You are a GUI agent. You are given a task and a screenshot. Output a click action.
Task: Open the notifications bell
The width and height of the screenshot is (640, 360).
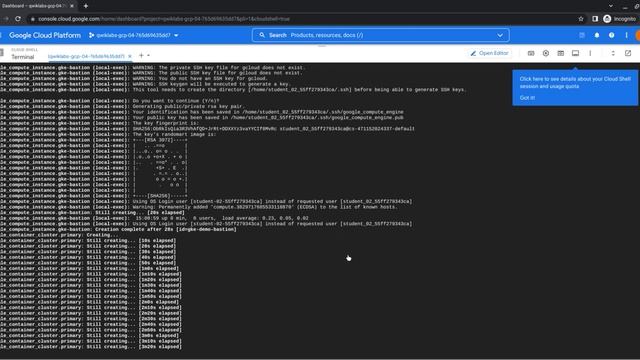[597, 36]
